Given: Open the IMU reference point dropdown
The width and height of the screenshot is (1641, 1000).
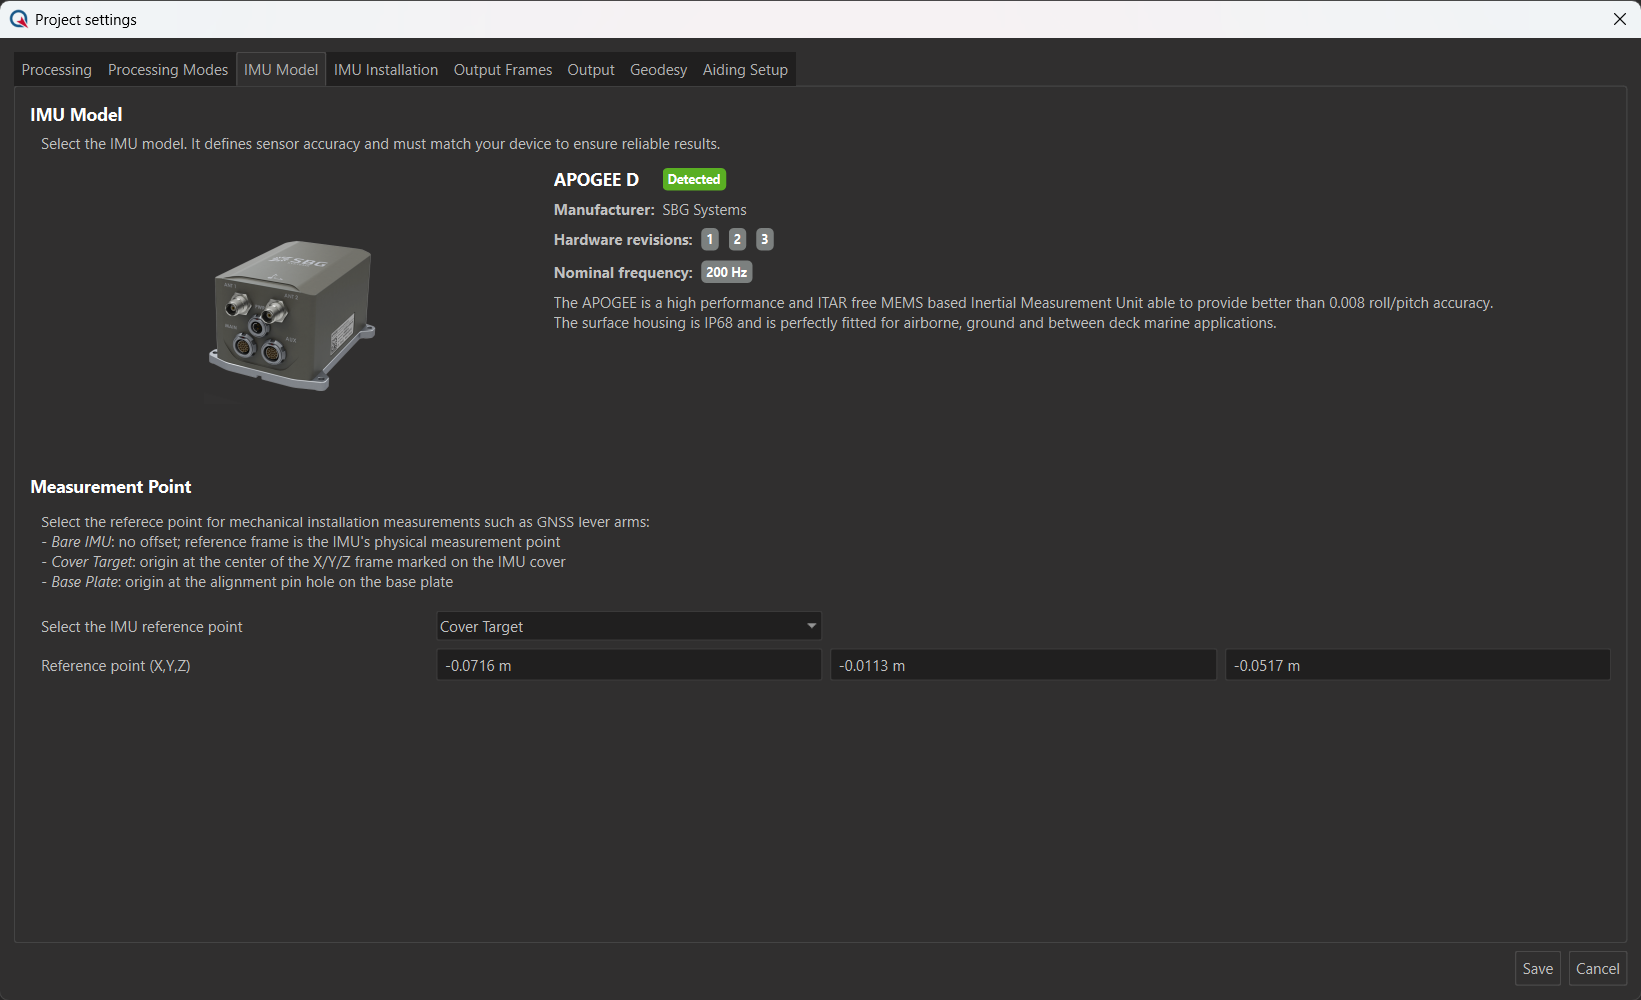Looking at the screenshot, I should click(628, 627).
